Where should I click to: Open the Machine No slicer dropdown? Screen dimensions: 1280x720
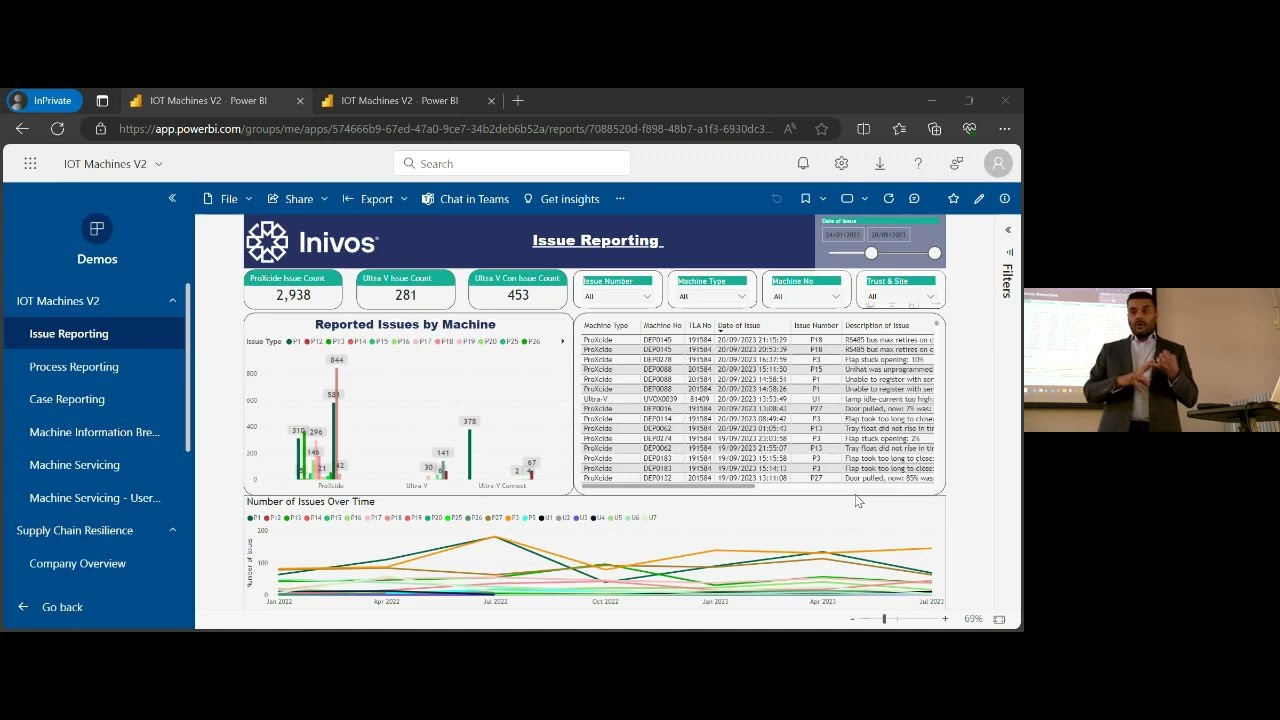[x=806, y=296]
